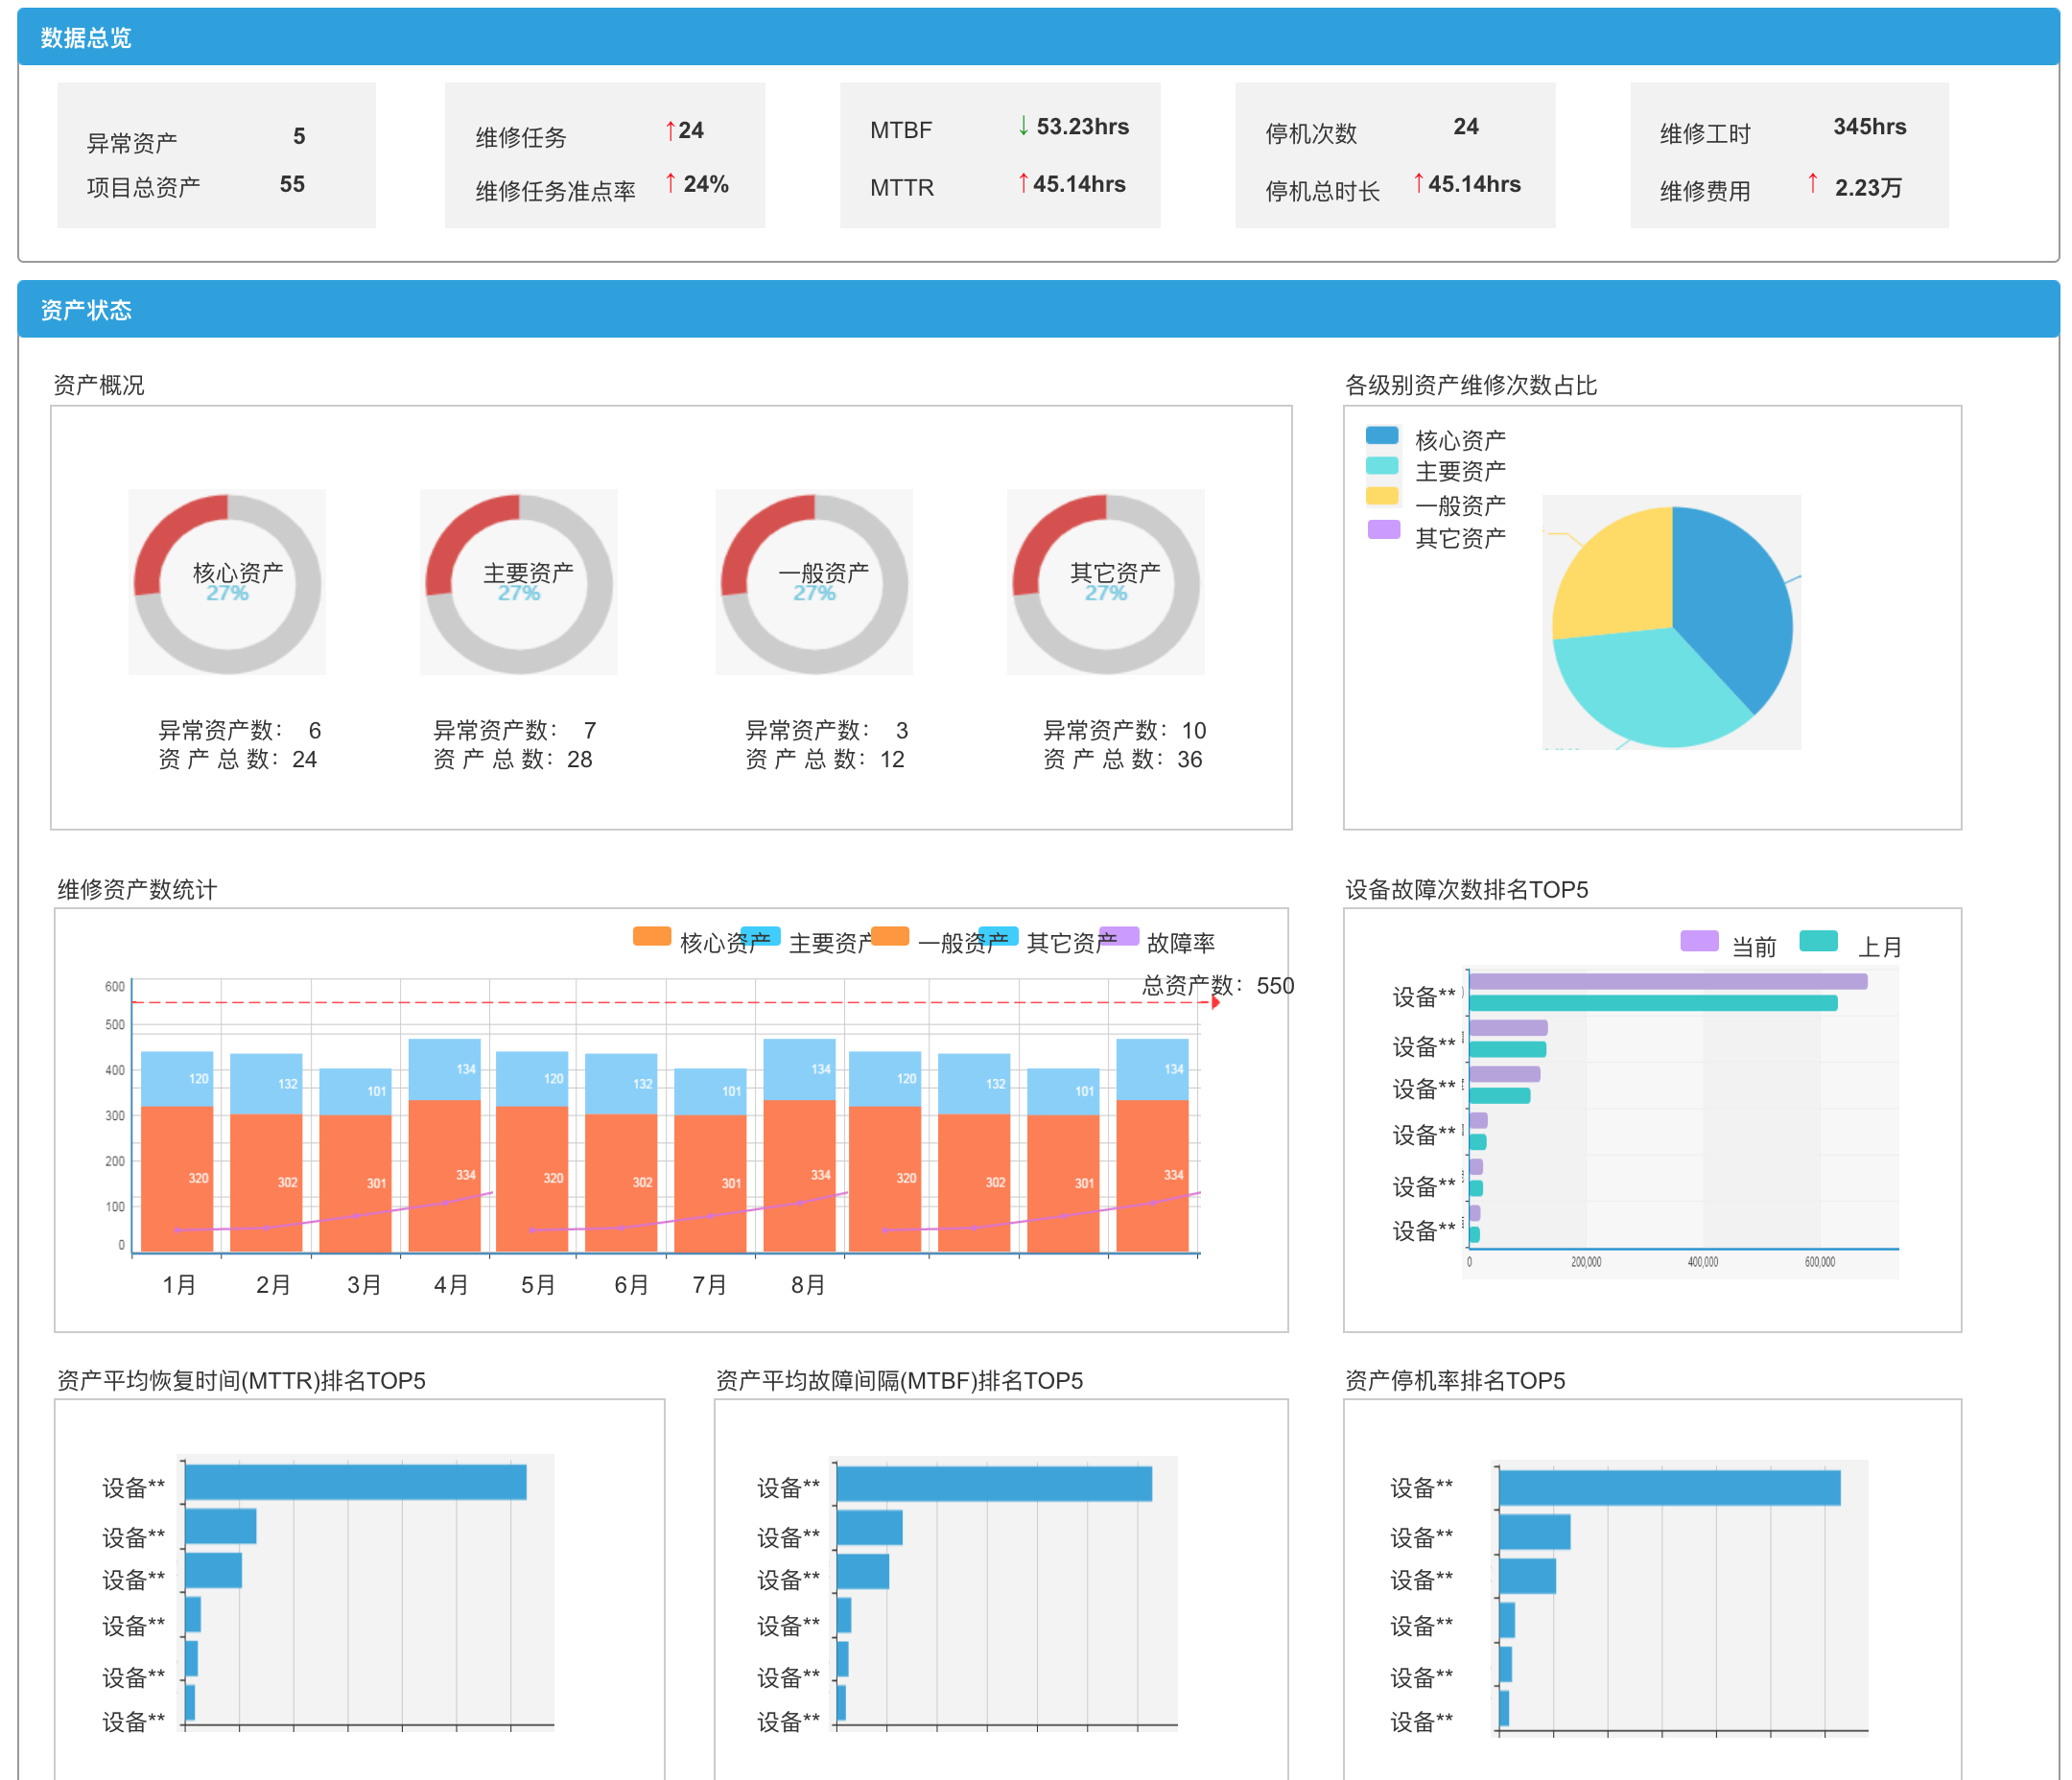Image resolution: width=2072 pixels, height=1780 pixels.
Task: Click the 一般资产 yellow legend swatch
Action: 1382,497
